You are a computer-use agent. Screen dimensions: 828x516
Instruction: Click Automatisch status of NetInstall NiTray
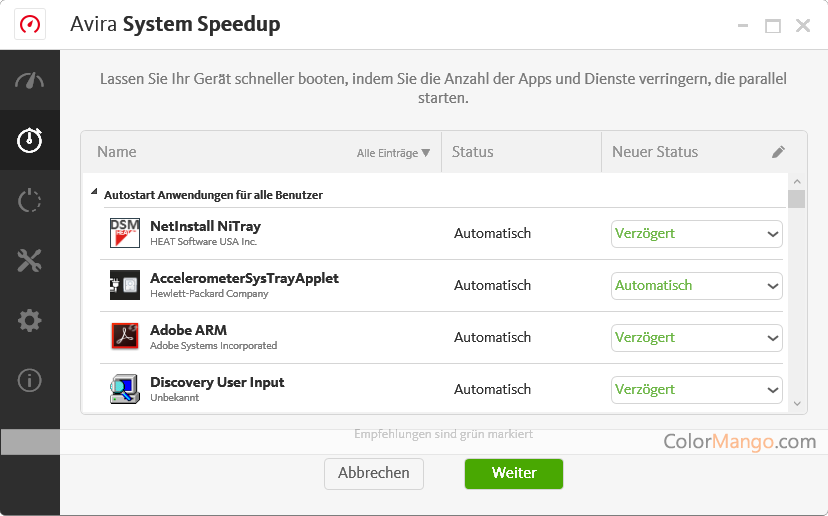coord(492,233)
